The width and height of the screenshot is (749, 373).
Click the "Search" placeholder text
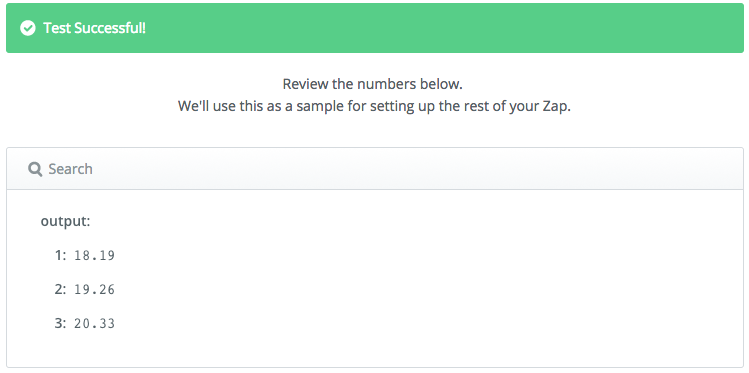coord(70,169)
